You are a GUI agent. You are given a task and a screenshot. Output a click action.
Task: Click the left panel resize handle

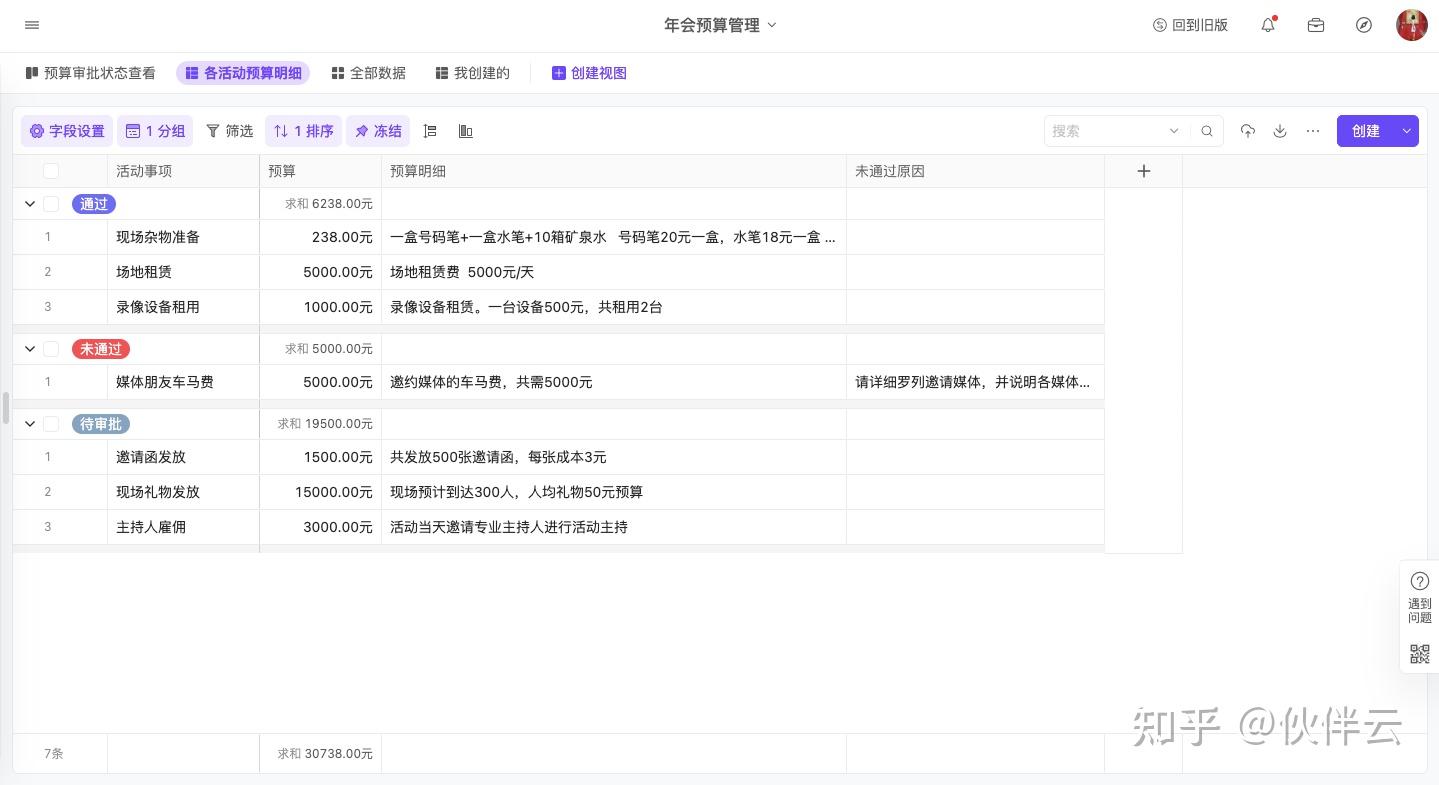(6, 408)
